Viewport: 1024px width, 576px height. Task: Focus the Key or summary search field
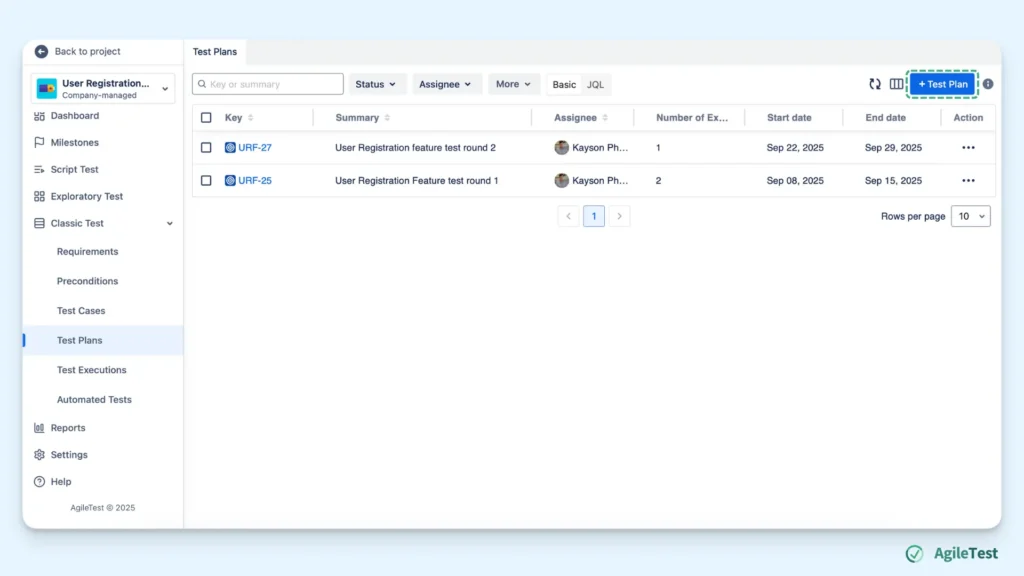coord(268,84)
